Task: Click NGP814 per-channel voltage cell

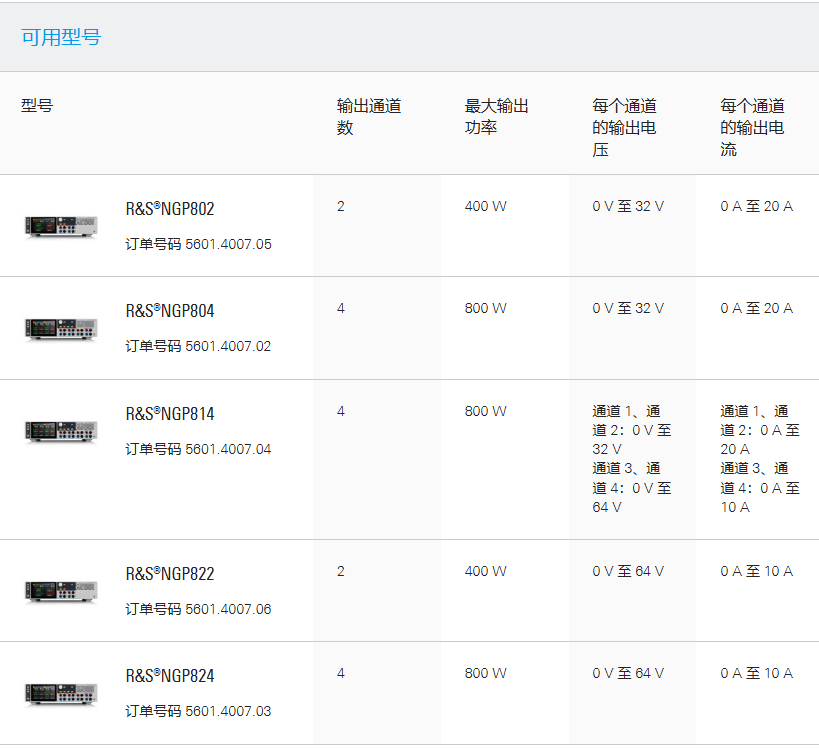Action: [631, 459]
